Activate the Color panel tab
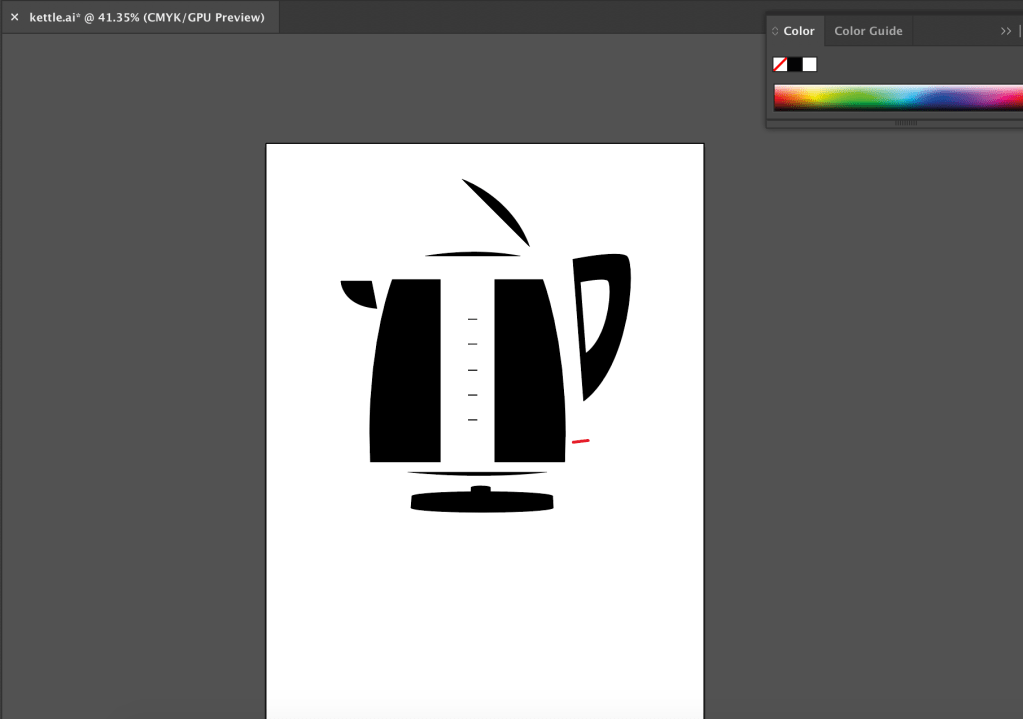The image size is (1023, 719). click(798, 31)
